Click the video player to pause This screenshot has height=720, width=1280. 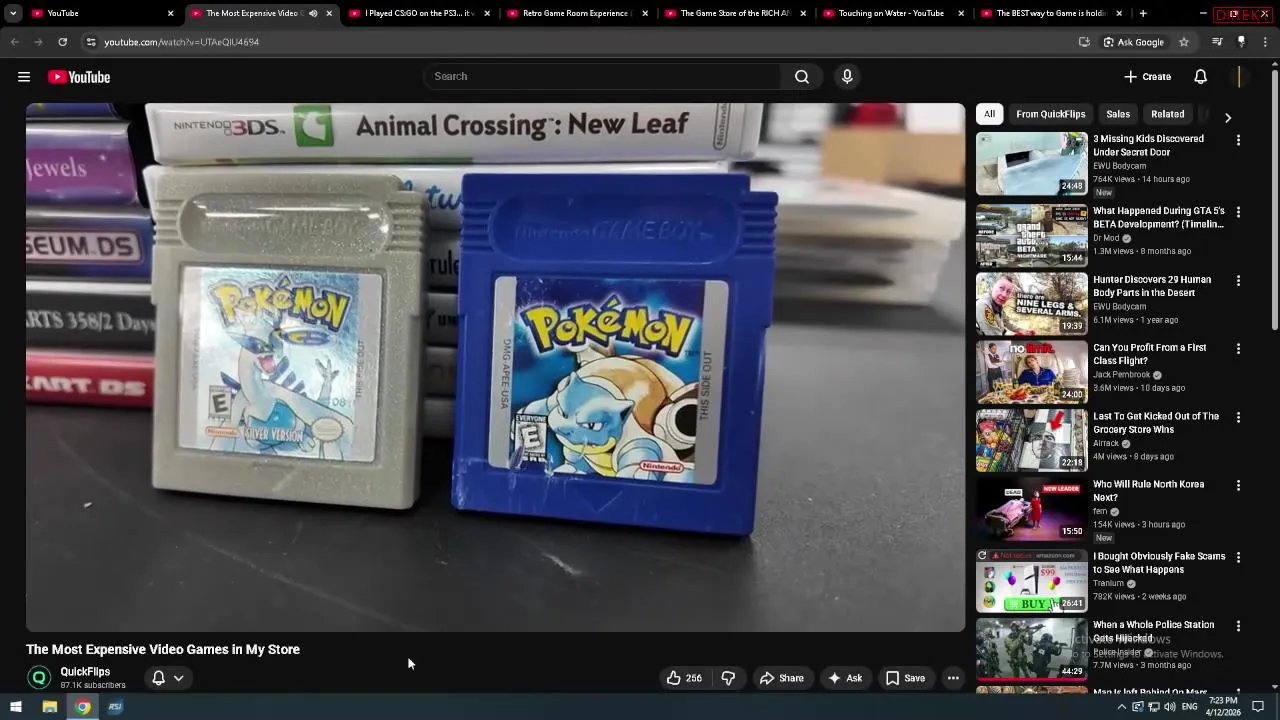click(x=496, y=367)
